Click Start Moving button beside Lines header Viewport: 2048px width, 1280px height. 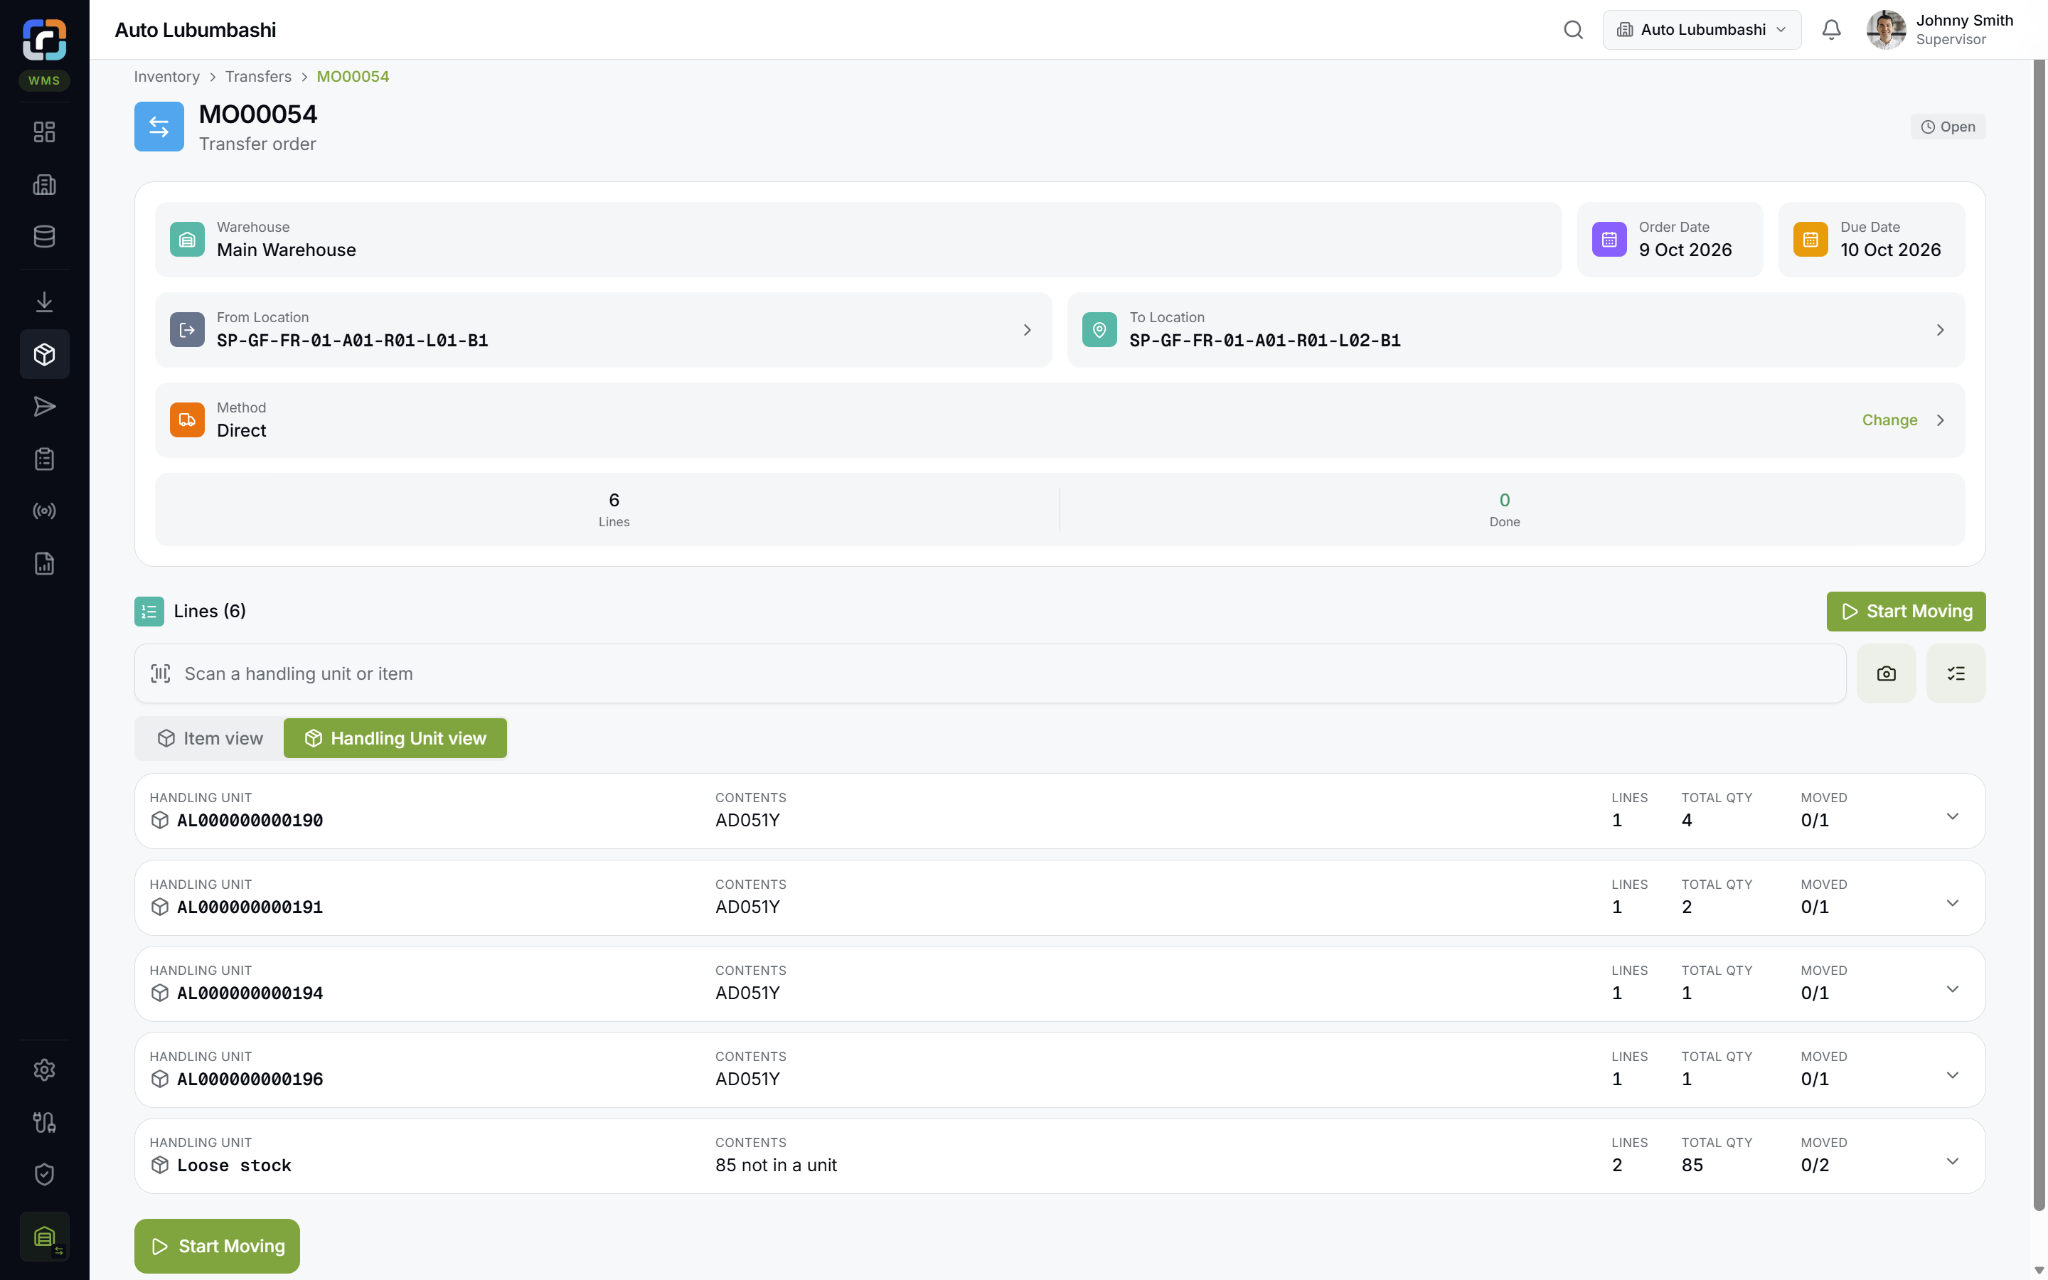(x=1906, y=611)
